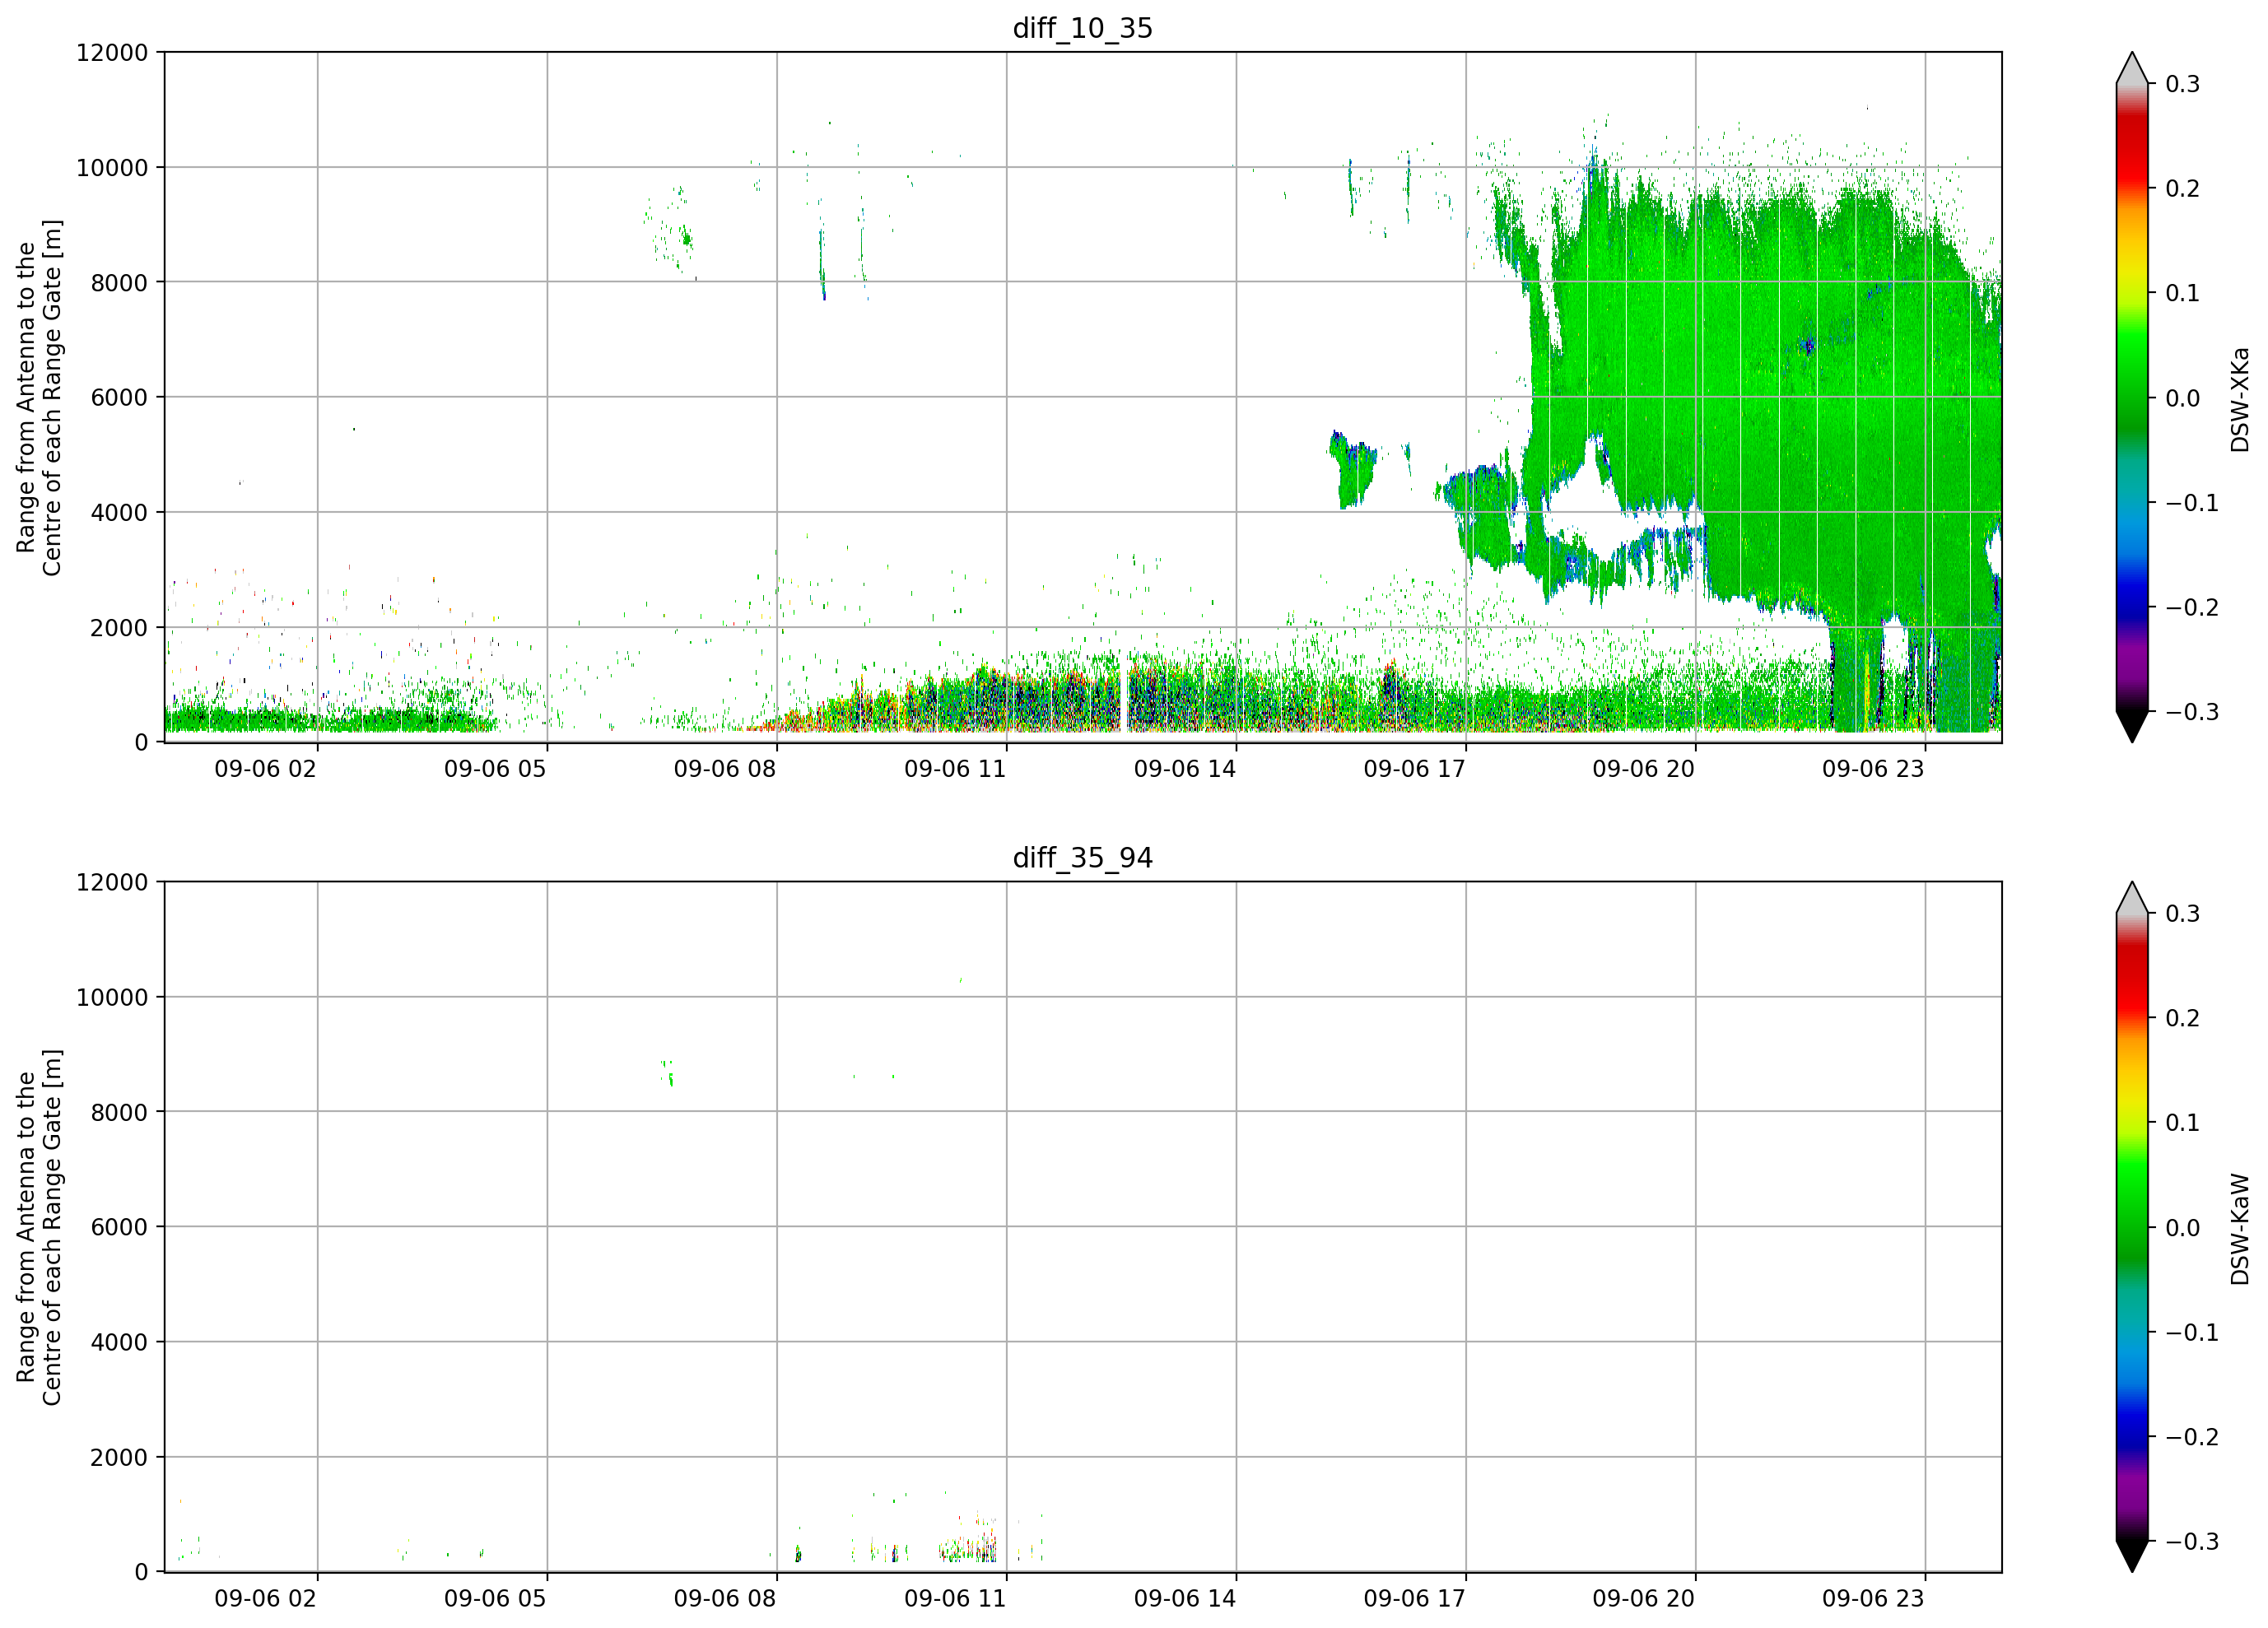Click the '0.2' tick on the DSW-XKa colorbar

point(2183,188)
